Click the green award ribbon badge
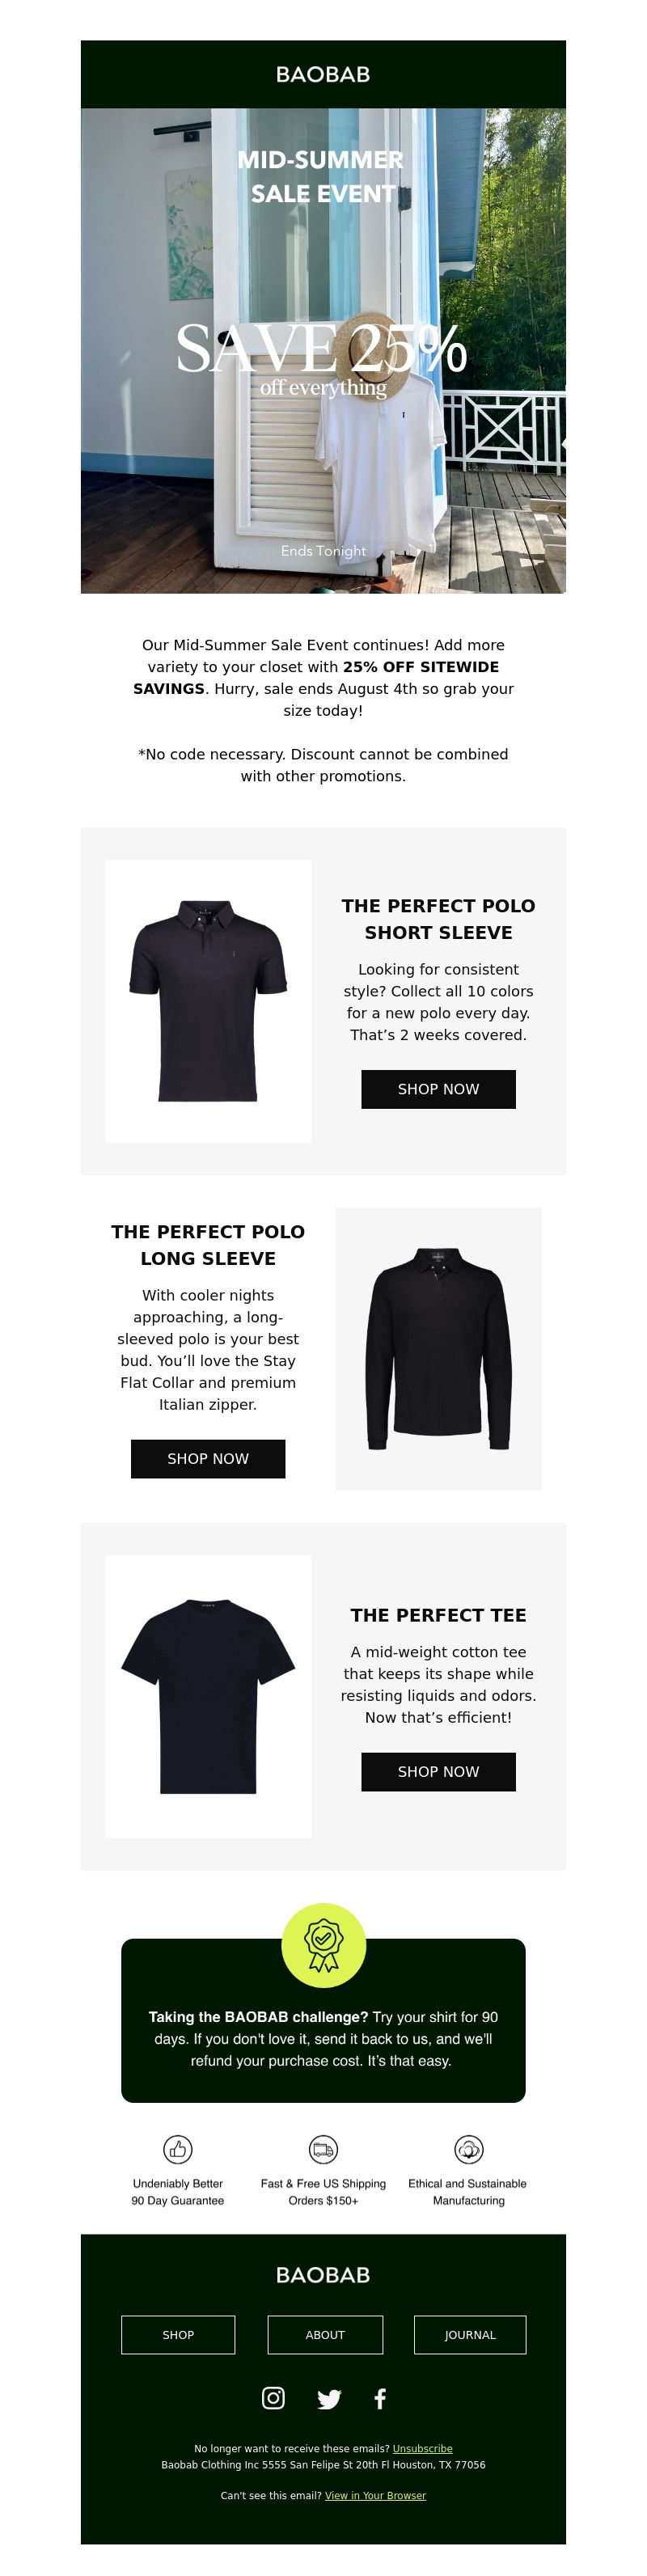The height and width of the screenshot is (2576, 647). point(323,1945)
